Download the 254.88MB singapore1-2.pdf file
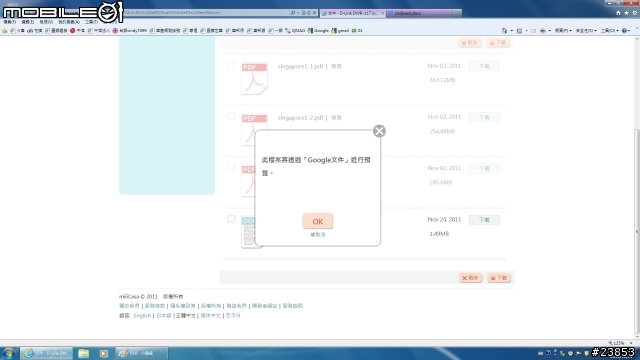640x360 pixels. (484, 118)
